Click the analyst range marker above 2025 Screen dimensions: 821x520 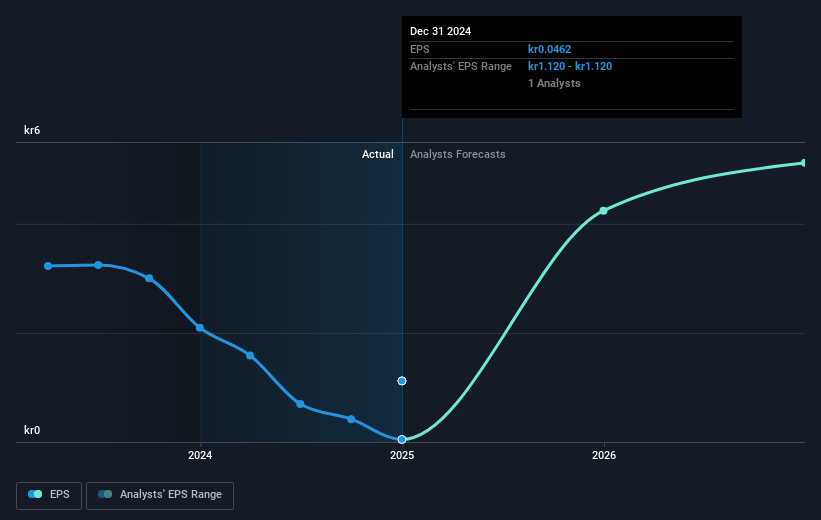tap(402, 381)
